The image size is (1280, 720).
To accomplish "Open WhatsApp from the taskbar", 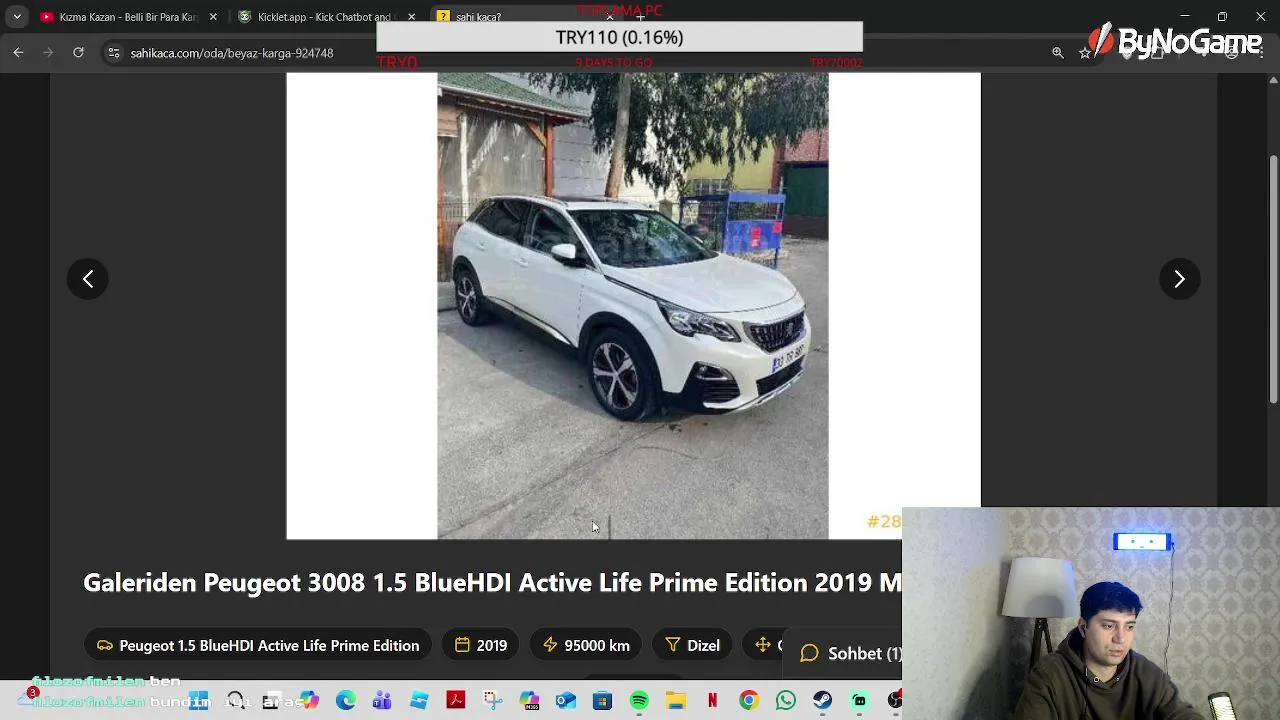I will tap(786, 701).
